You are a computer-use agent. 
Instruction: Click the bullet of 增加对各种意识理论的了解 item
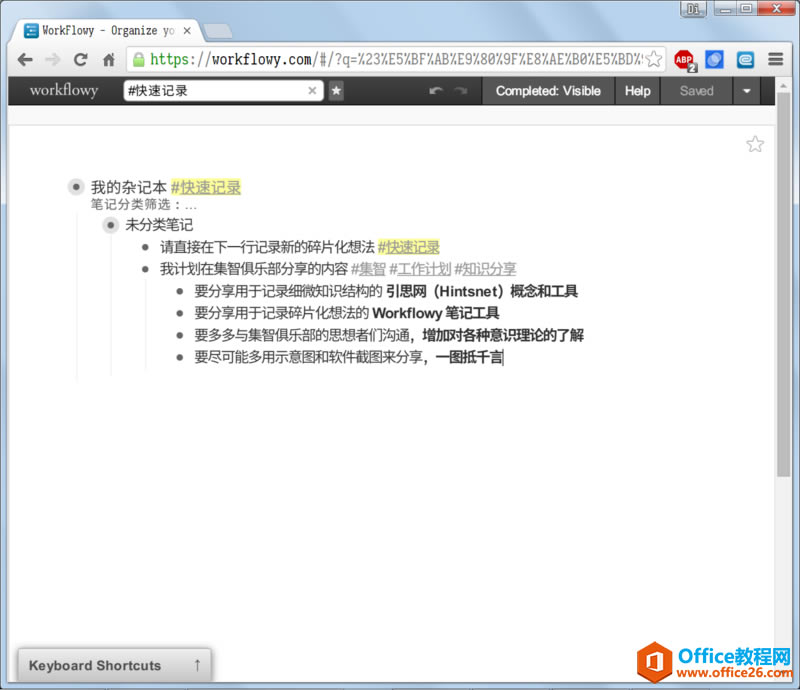[180, 335]
